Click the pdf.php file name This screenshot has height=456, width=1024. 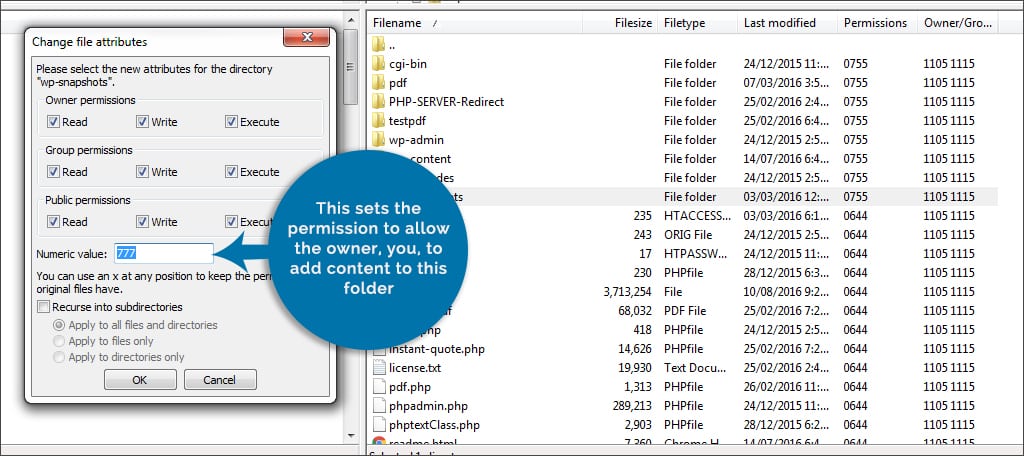click(x=410, y=387)
